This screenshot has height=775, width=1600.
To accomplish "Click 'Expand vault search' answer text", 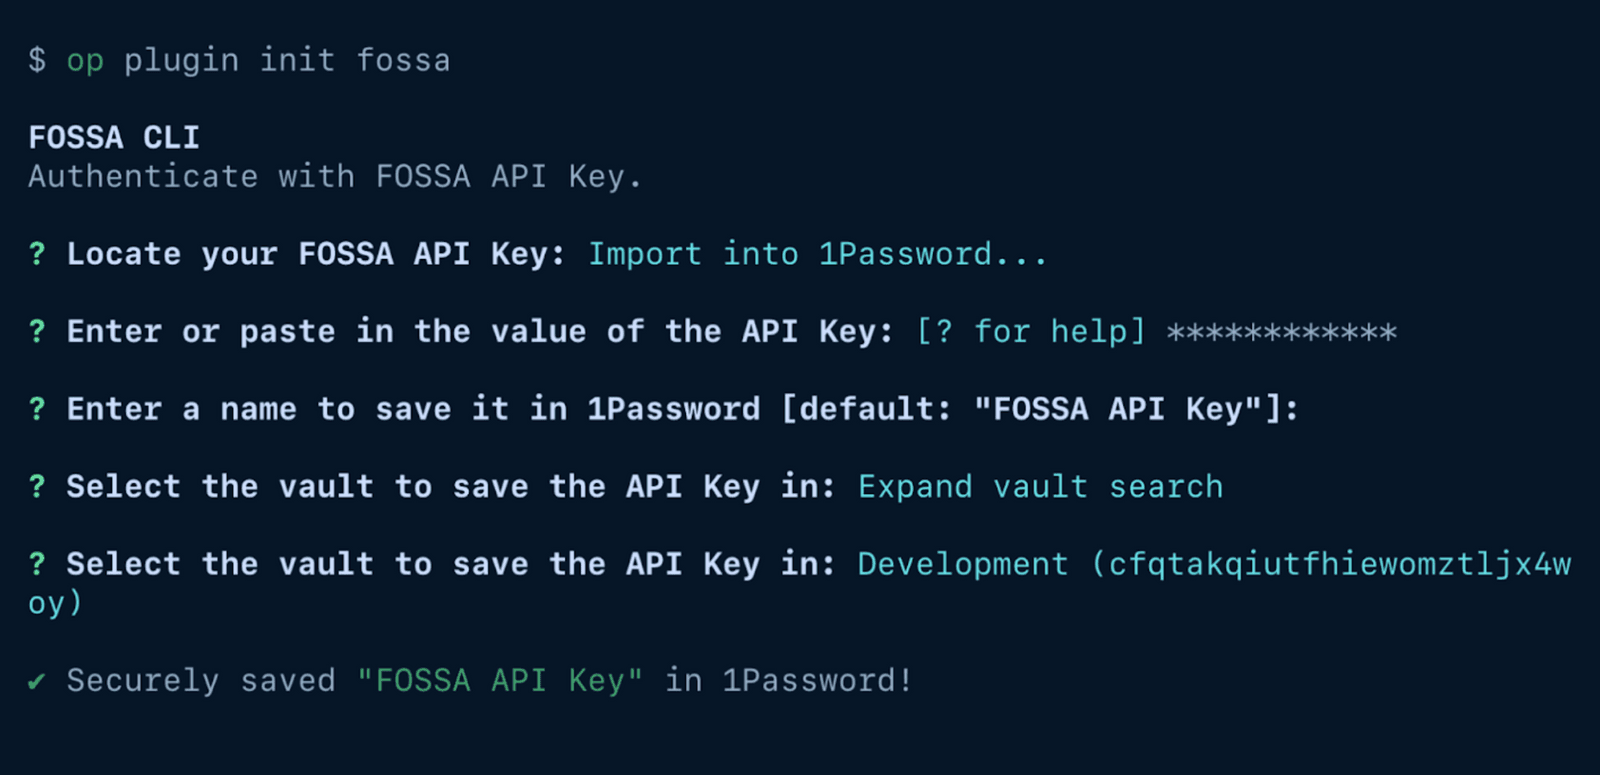I will [x=1040, y=487].
